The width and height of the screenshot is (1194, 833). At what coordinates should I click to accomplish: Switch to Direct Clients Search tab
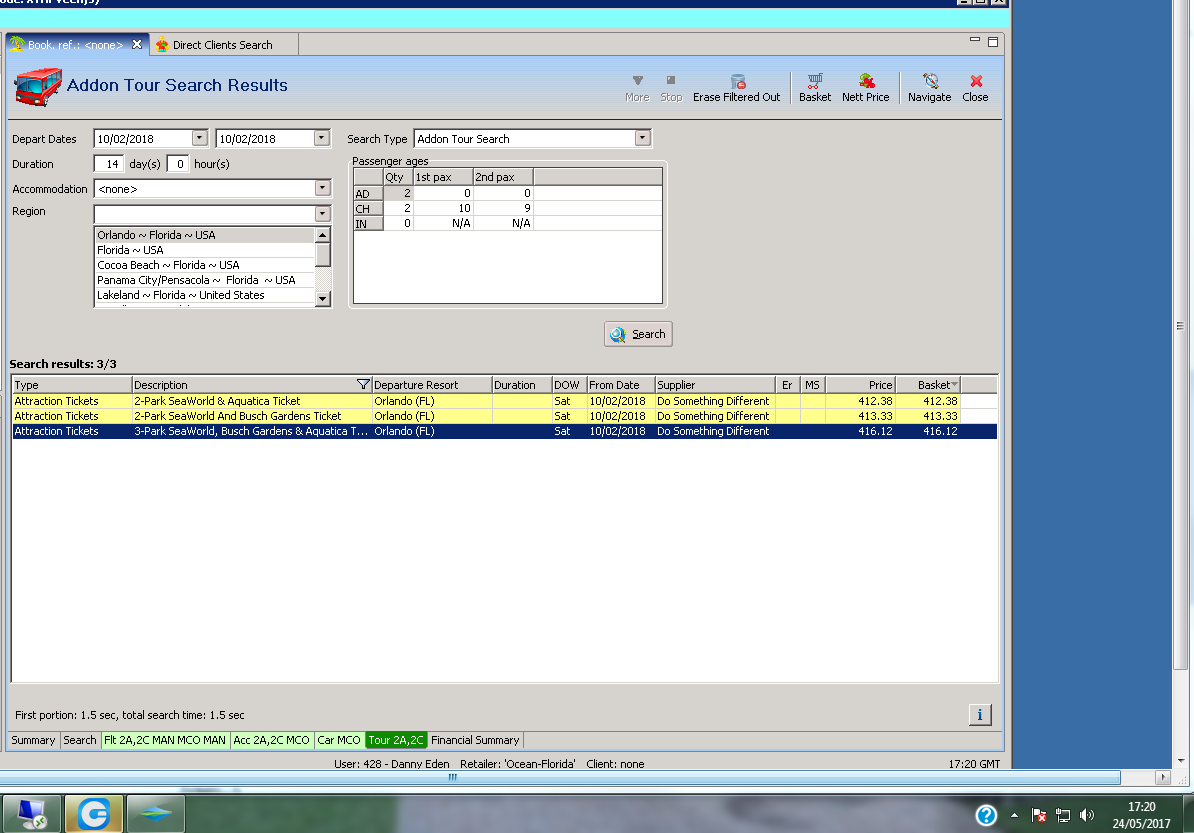222,45
